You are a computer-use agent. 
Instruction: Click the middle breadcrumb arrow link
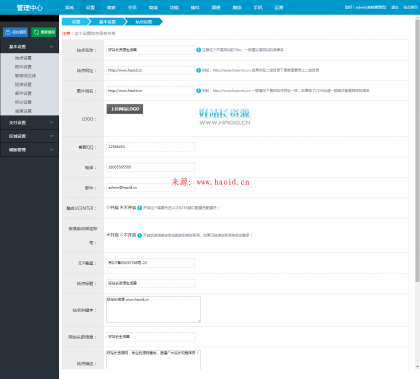[x=107, y=22]
